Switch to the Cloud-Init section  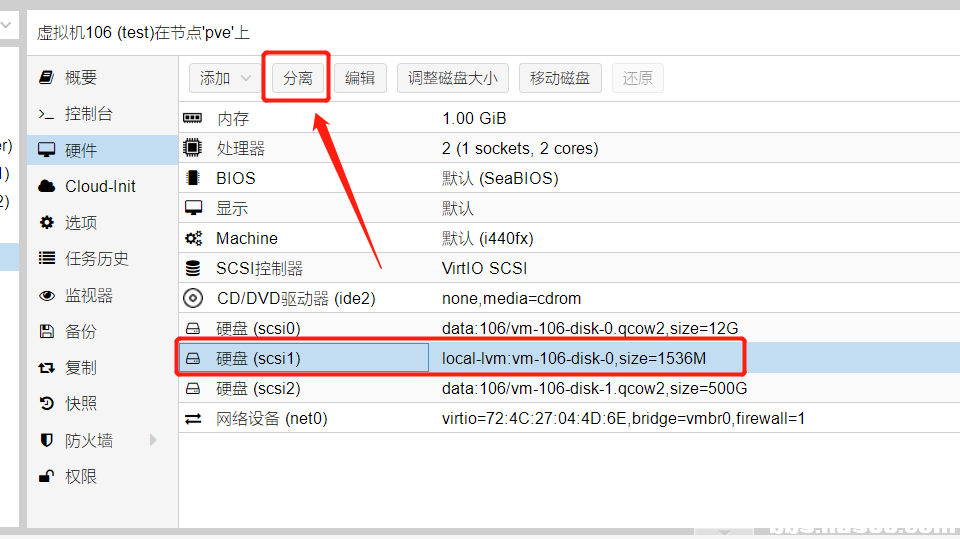[100, 186]
